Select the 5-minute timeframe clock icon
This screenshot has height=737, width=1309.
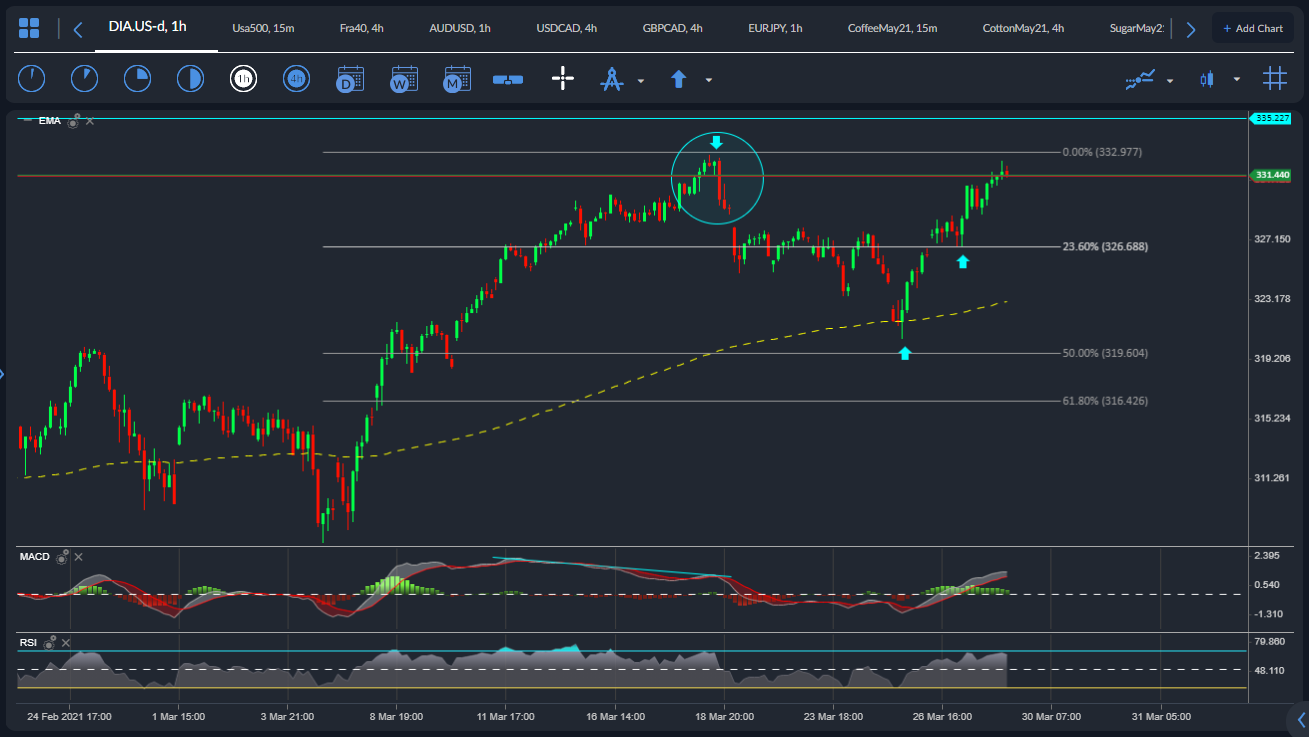(84, 78)
